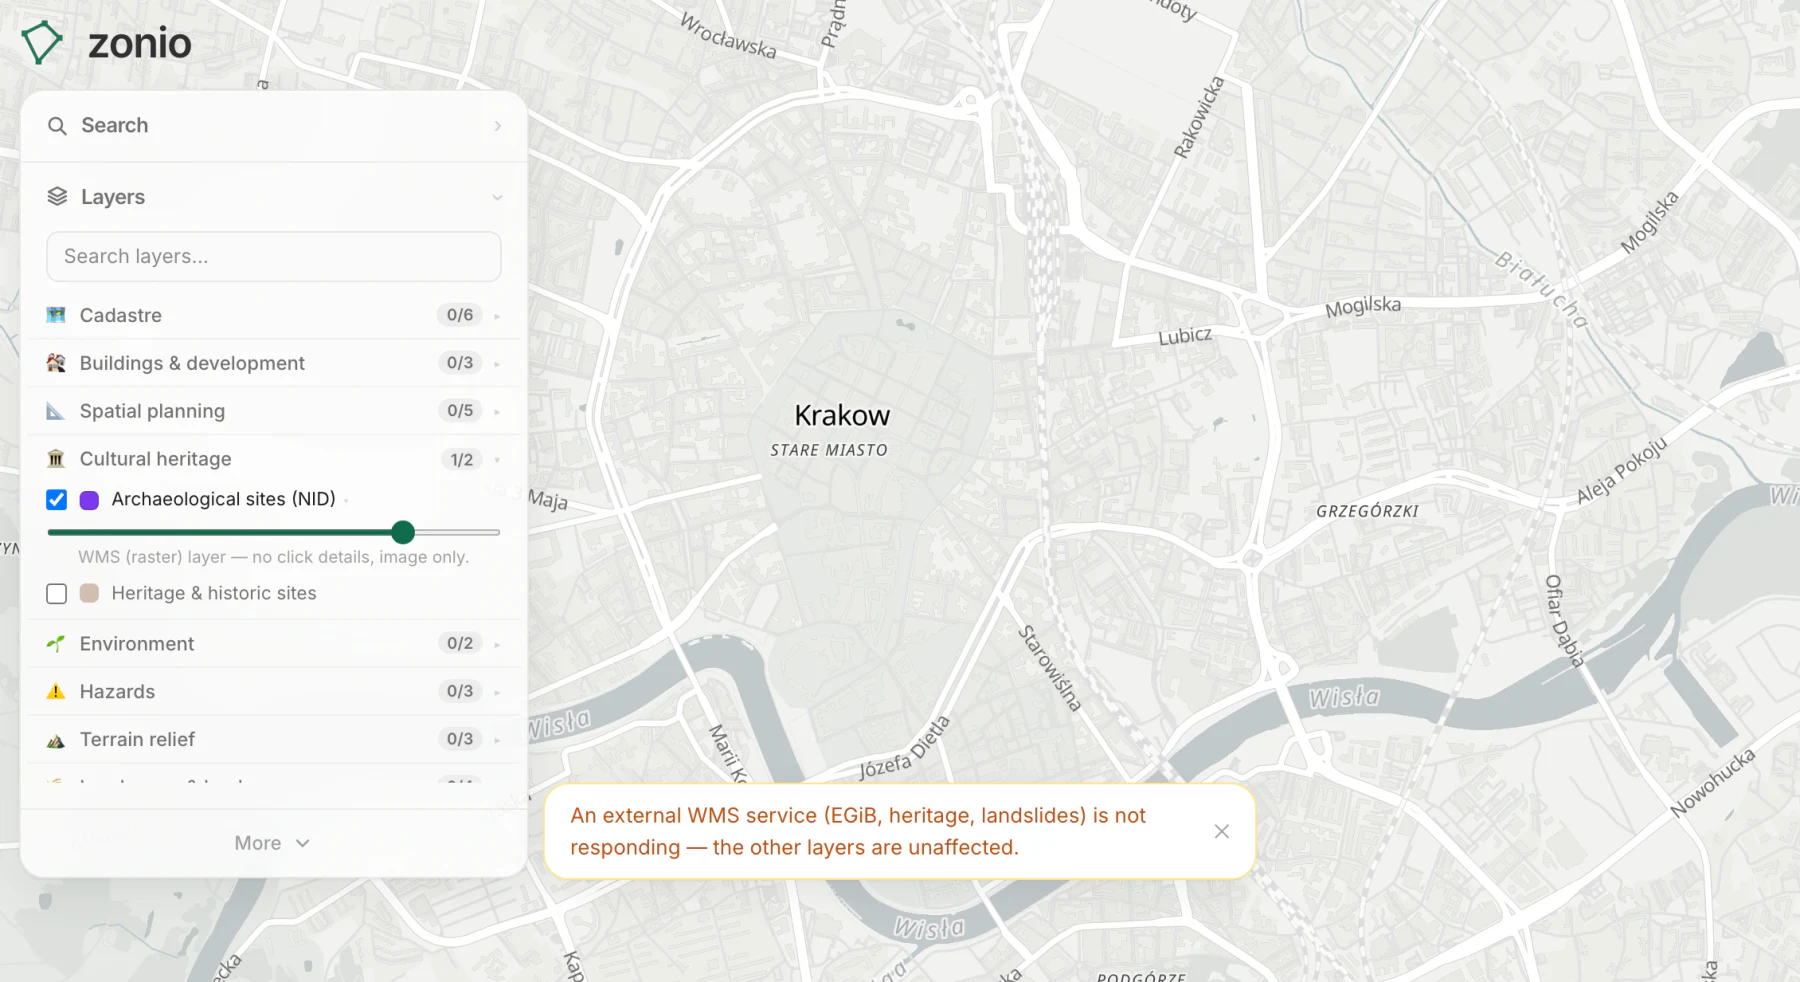
Task: Select the Hazards layer group
Action: pyautogui.click(x=274, y=692)
